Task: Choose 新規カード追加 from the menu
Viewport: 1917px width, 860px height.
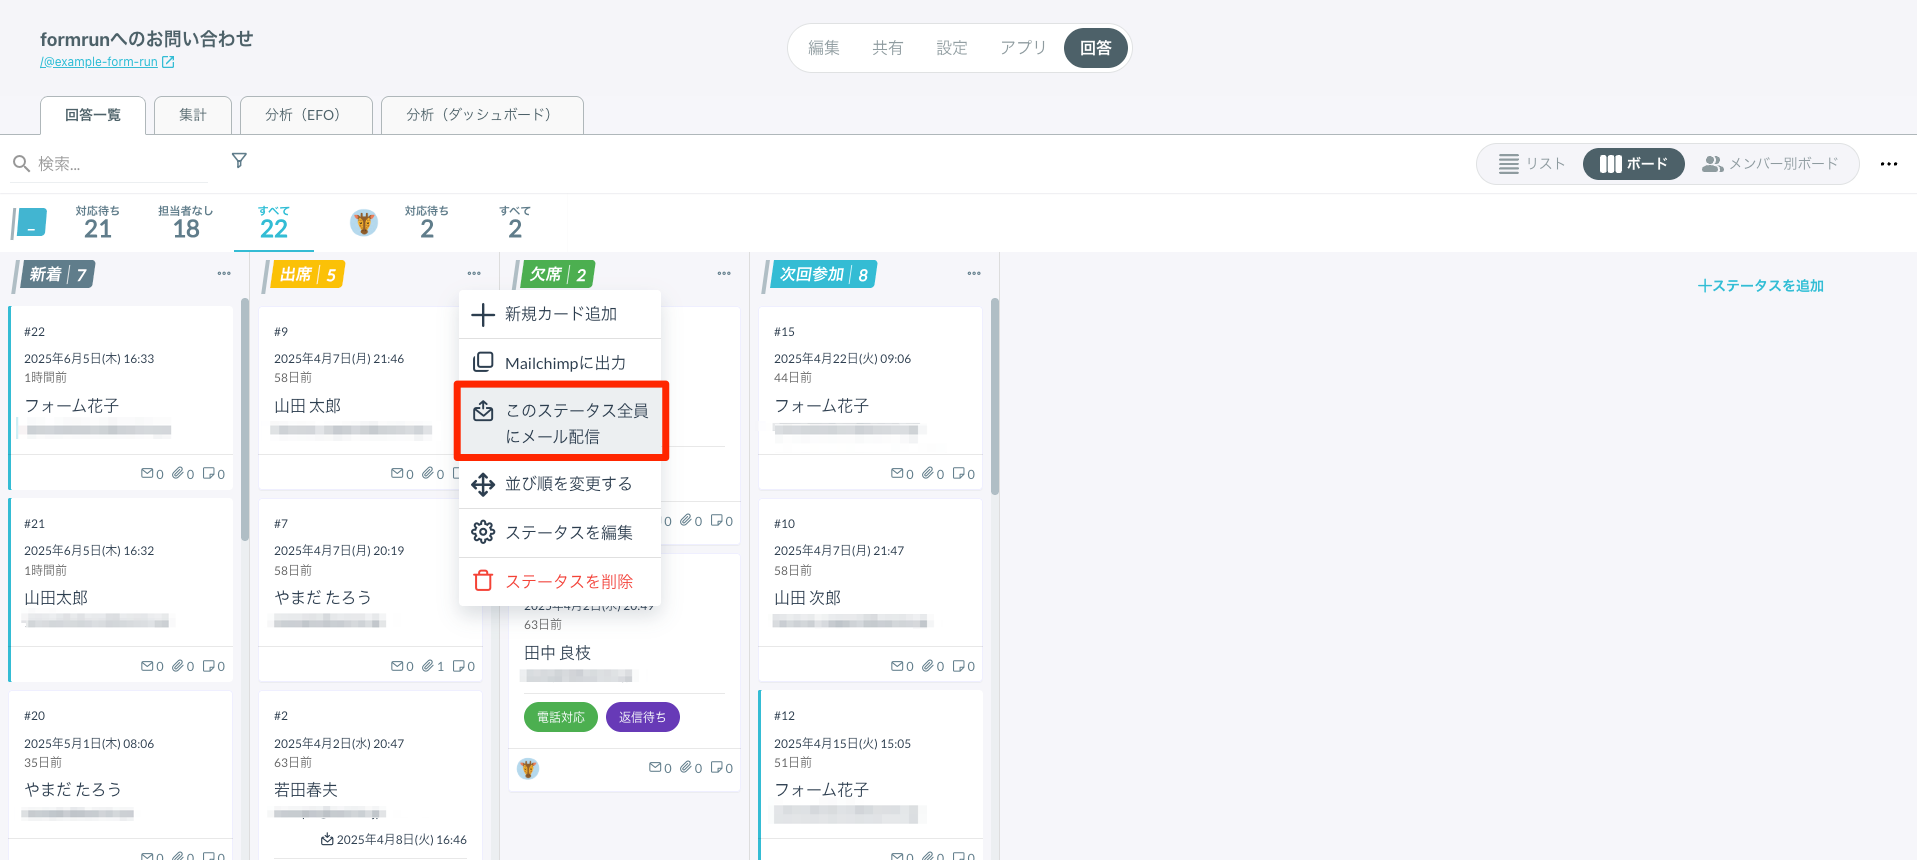Action: coord(560,314)
